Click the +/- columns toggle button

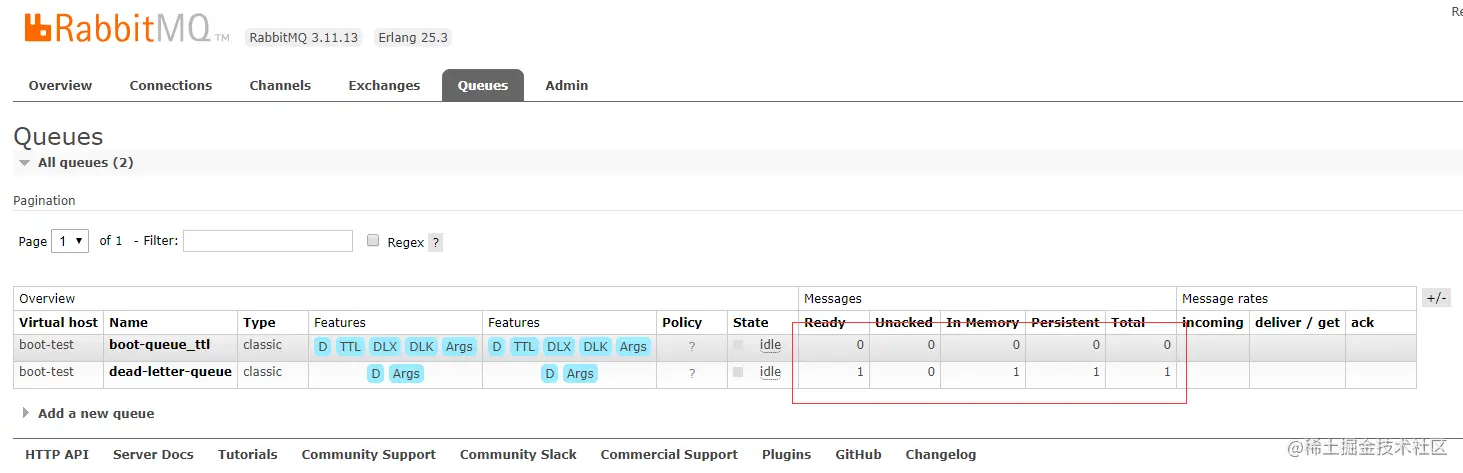click(1436, 298)
